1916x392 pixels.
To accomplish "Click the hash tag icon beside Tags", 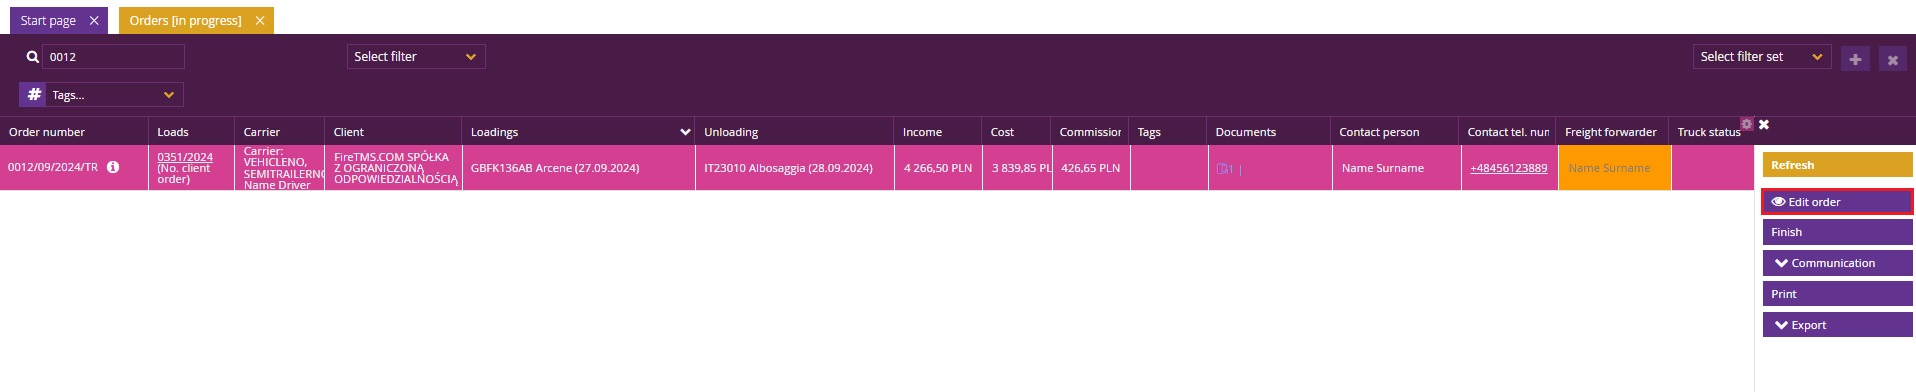I will click(34, 94).
